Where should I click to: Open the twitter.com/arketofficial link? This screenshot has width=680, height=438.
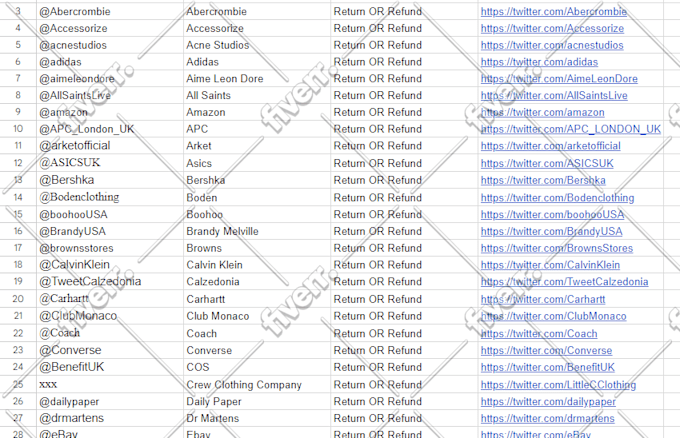[550, 146]
